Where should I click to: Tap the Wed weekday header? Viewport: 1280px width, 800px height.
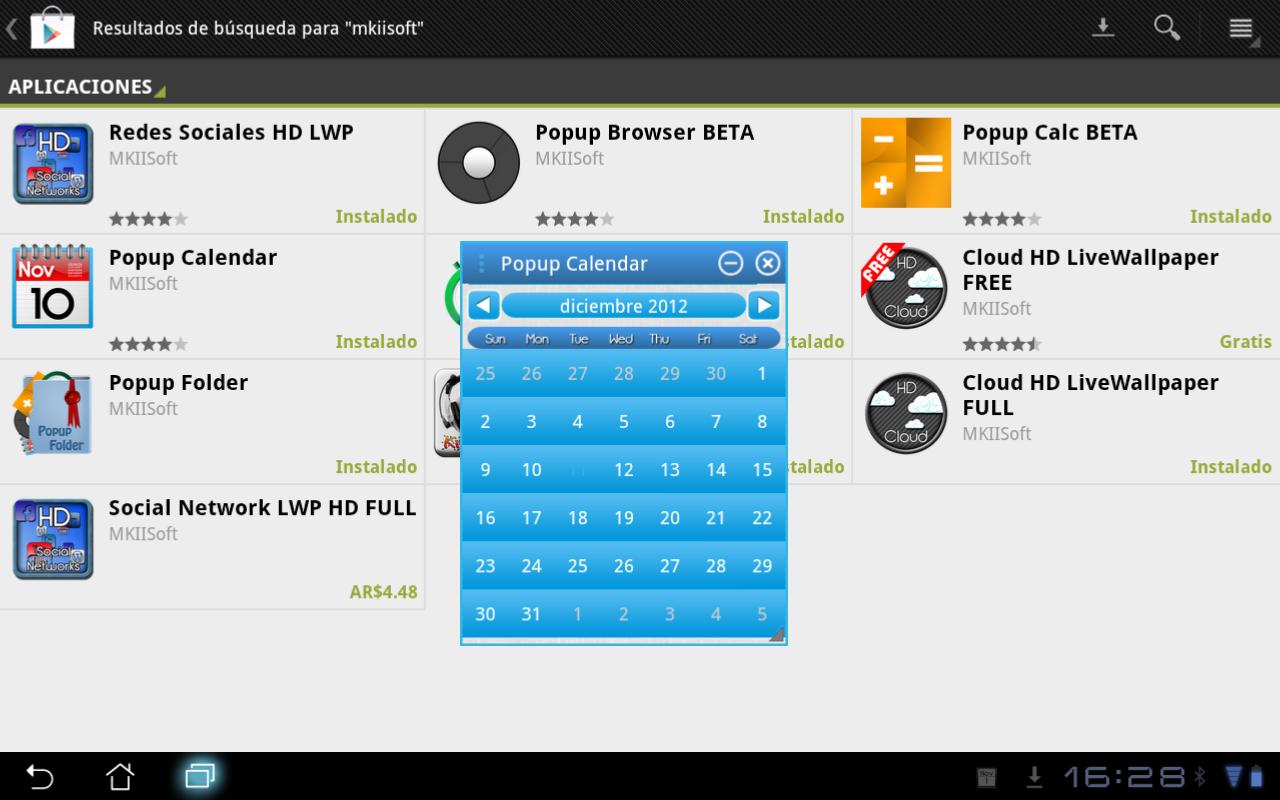click(x=621, y=339)
